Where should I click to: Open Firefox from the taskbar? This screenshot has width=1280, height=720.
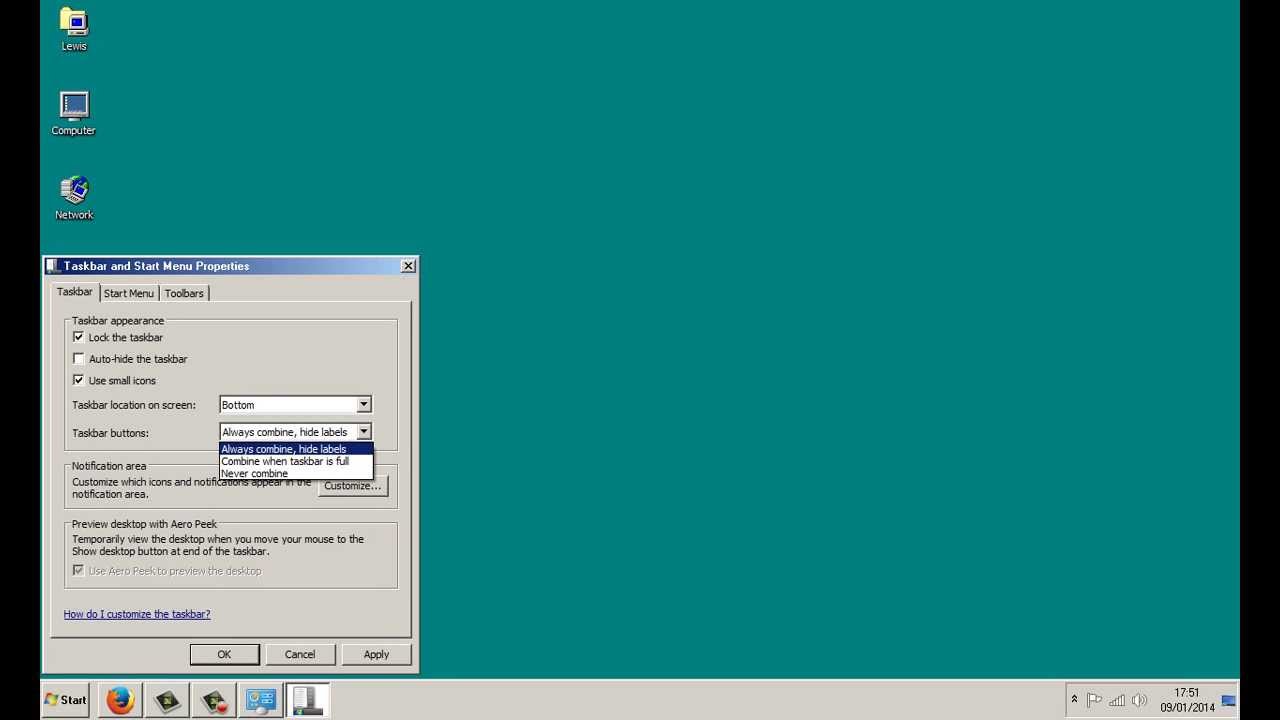tap(120, 700)
